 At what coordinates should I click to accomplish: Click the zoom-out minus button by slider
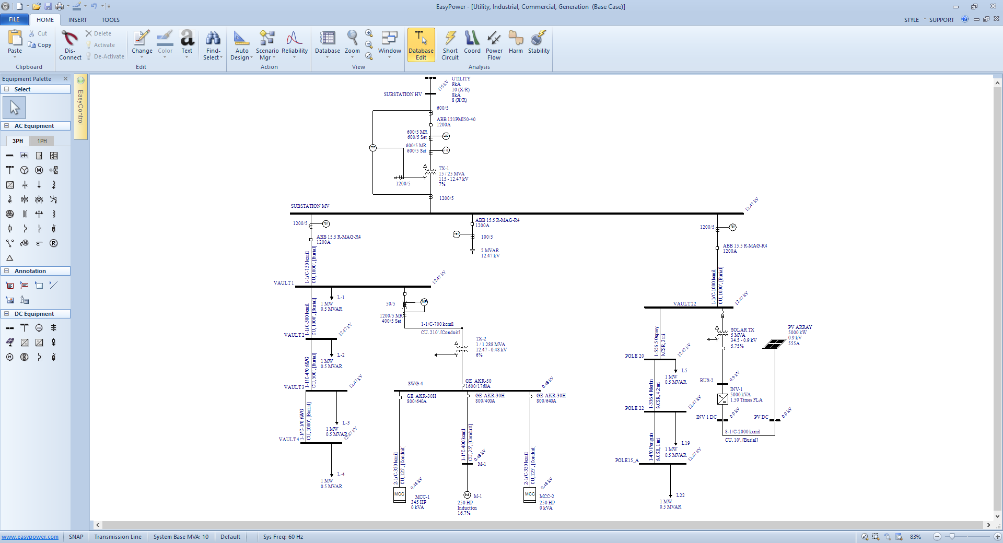tap(937, 537)
